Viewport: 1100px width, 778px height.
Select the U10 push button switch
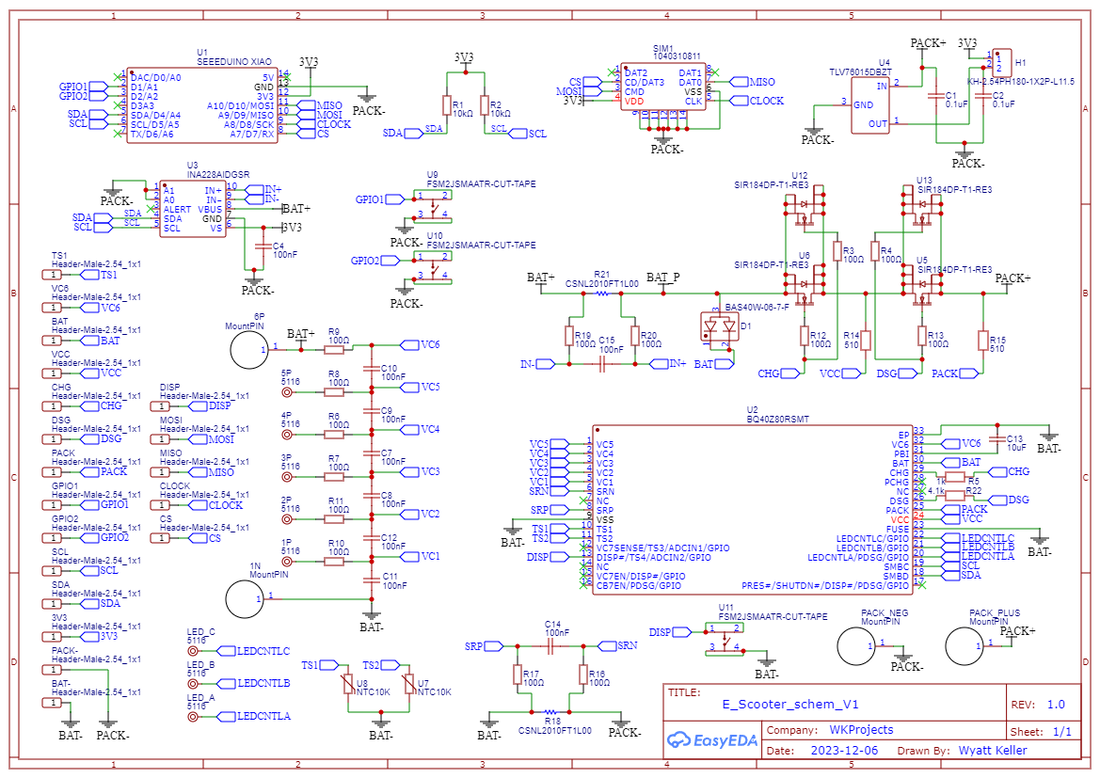433,268
